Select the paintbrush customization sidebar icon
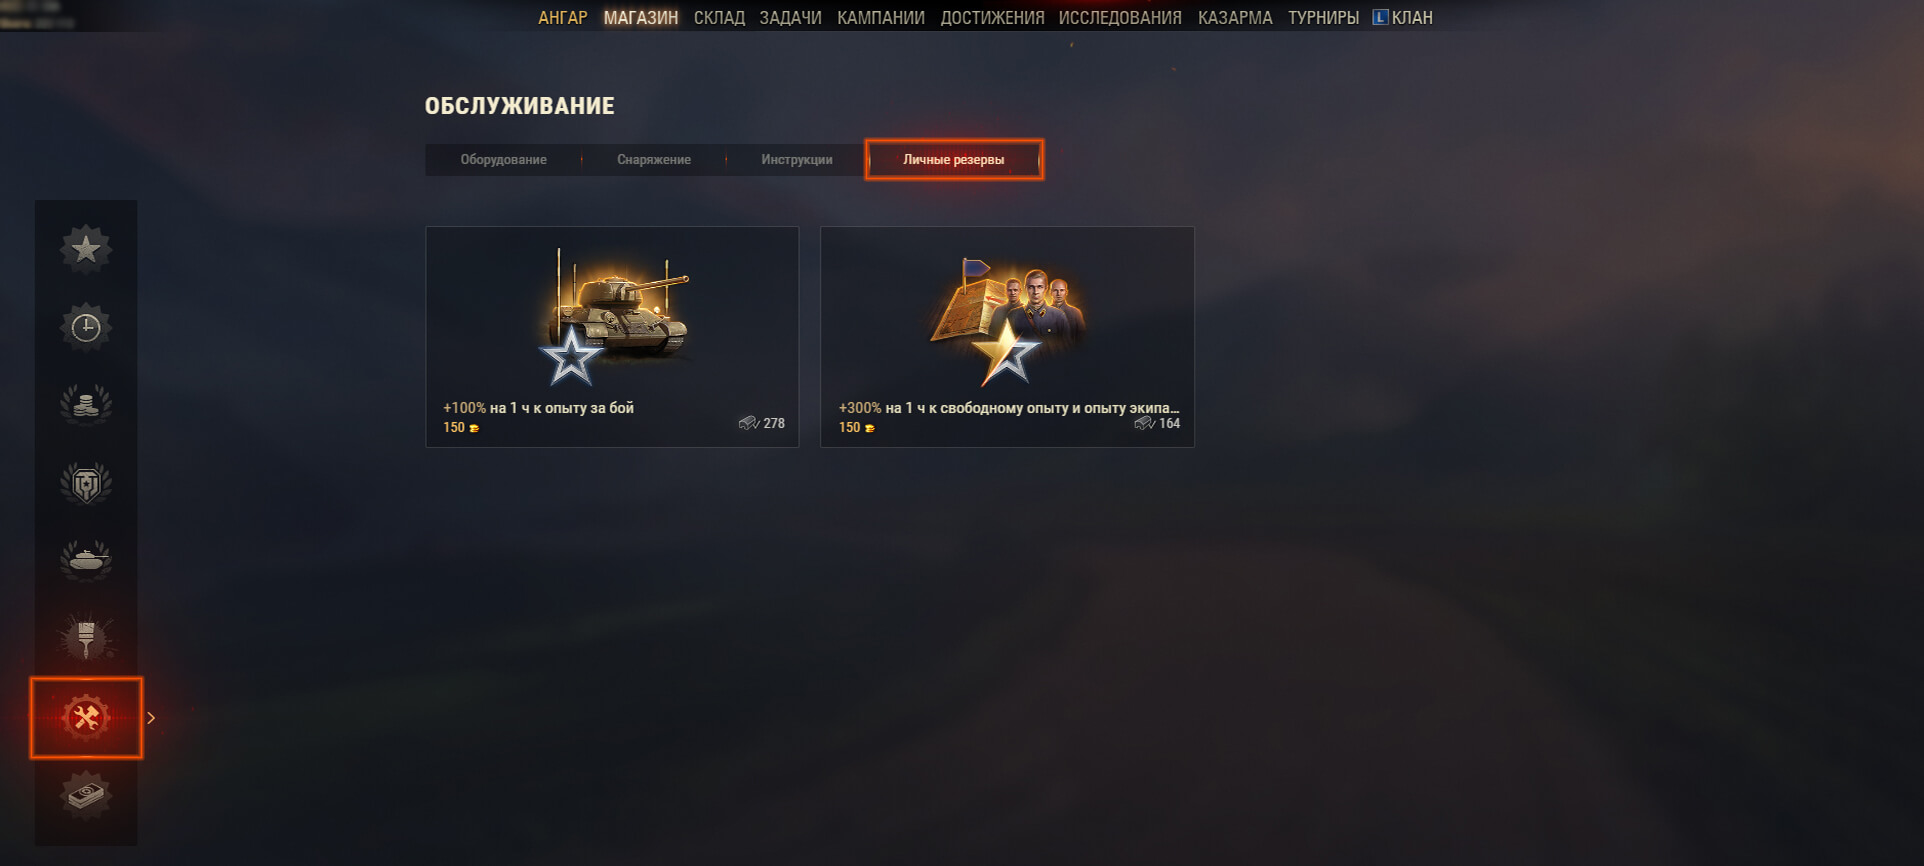The image size is (1924, 866). click(86, 639)
